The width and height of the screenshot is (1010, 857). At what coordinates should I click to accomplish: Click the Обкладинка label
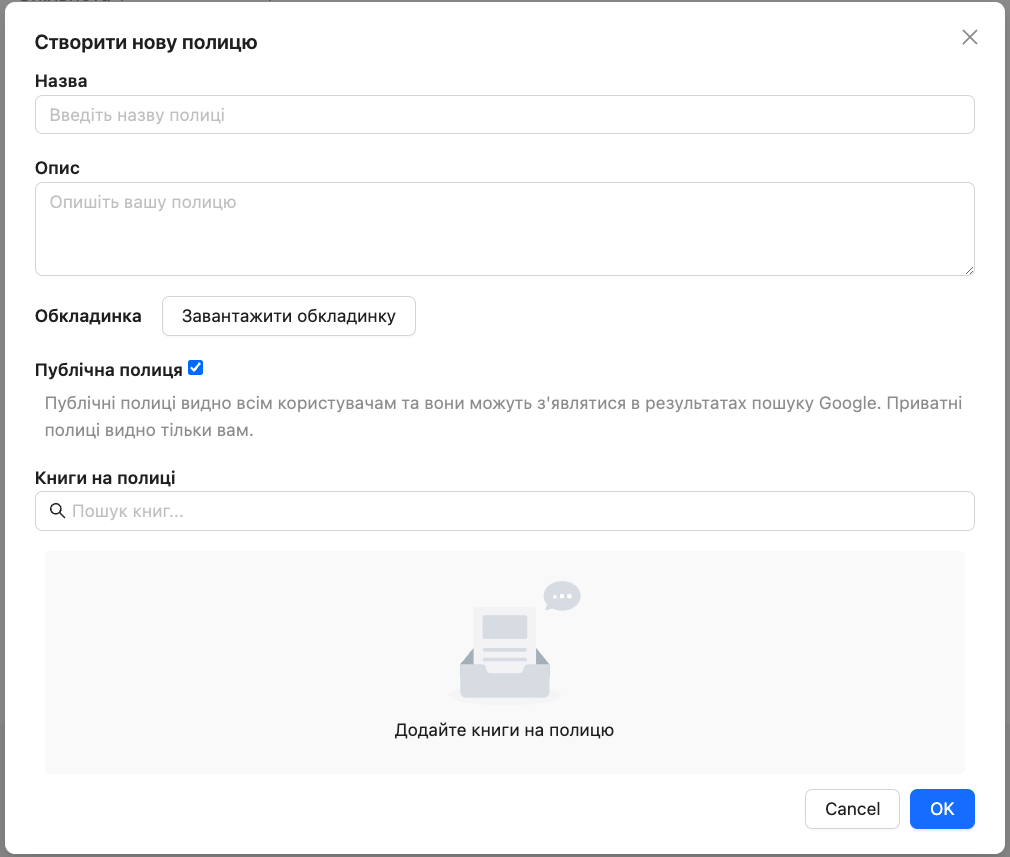click(x=88, y=316)
